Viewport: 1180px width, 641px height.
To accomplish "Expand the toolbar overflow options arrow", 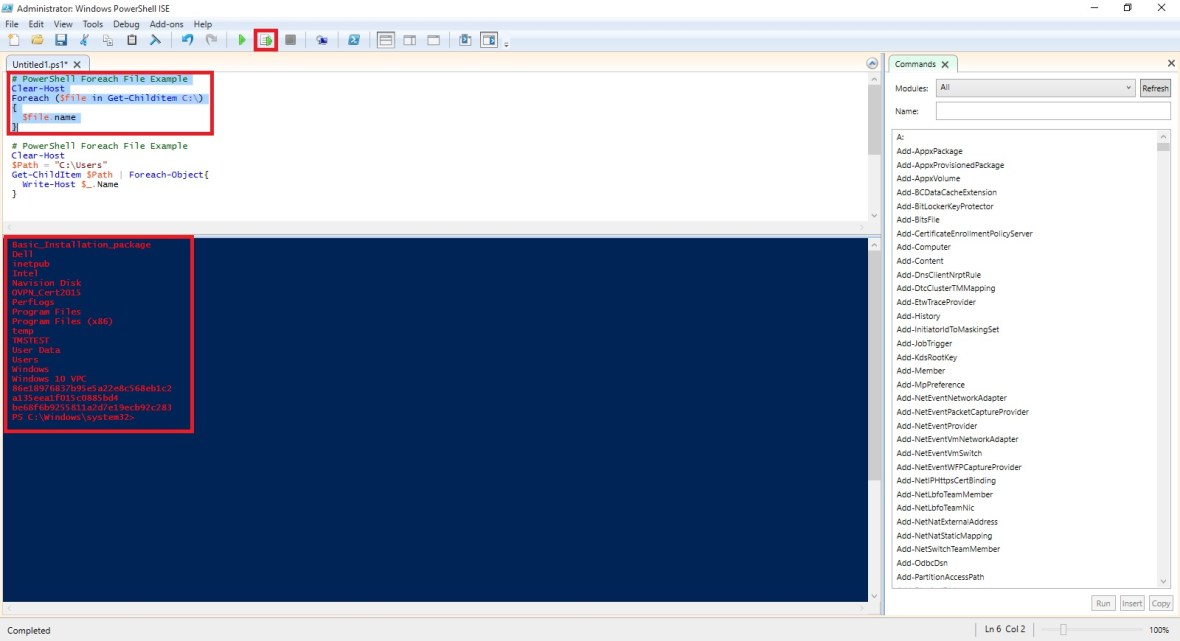I will (x=506, y=44).
